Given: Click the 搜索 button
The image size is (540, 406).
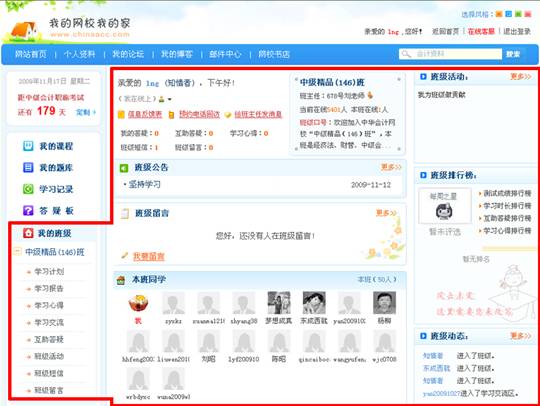Looking at the screenshot, I should click(x=513, y=54).
